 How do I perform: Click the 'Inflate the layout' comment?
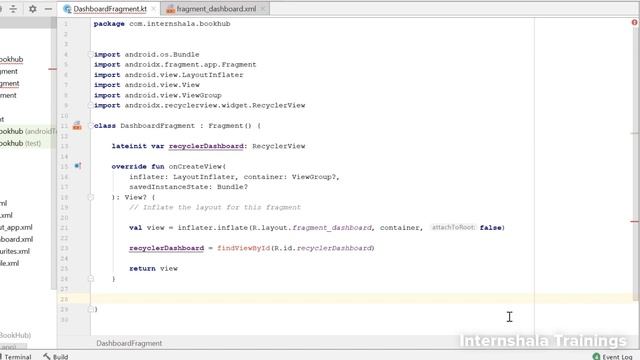[x=215, y=207]
